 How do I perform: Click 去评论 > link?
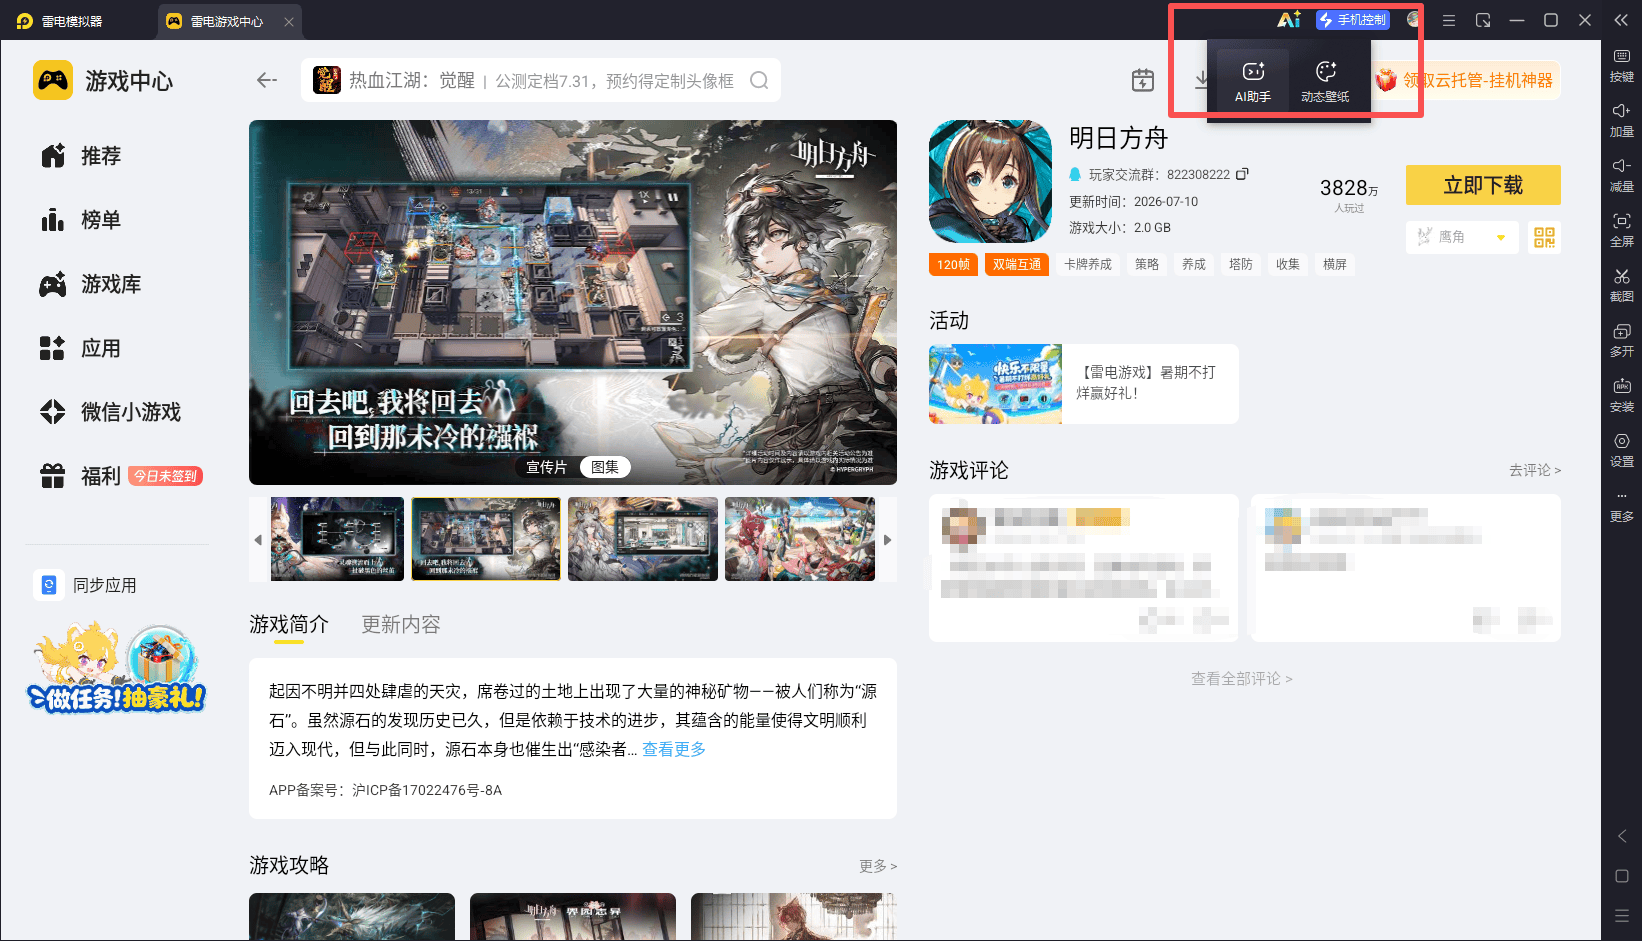(1535, 470)
